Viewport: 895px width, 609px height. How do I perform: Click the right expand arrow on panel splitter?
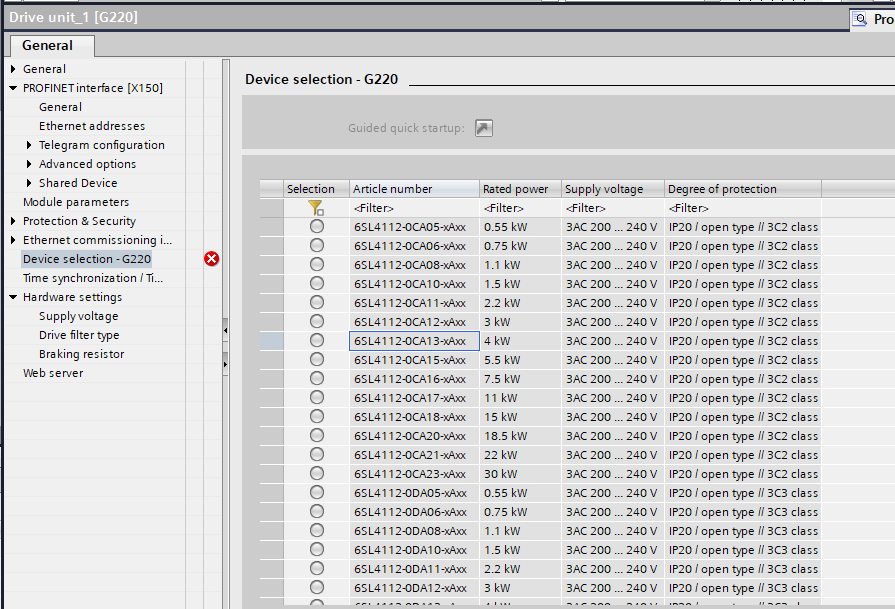(x=225, y=365)
